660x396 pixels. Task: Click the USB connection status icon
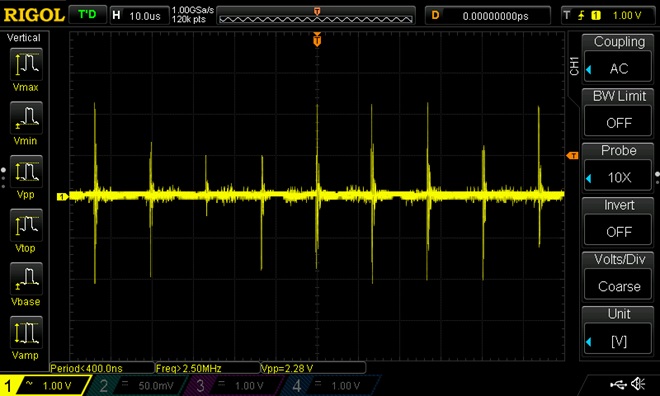pos(617,384)
